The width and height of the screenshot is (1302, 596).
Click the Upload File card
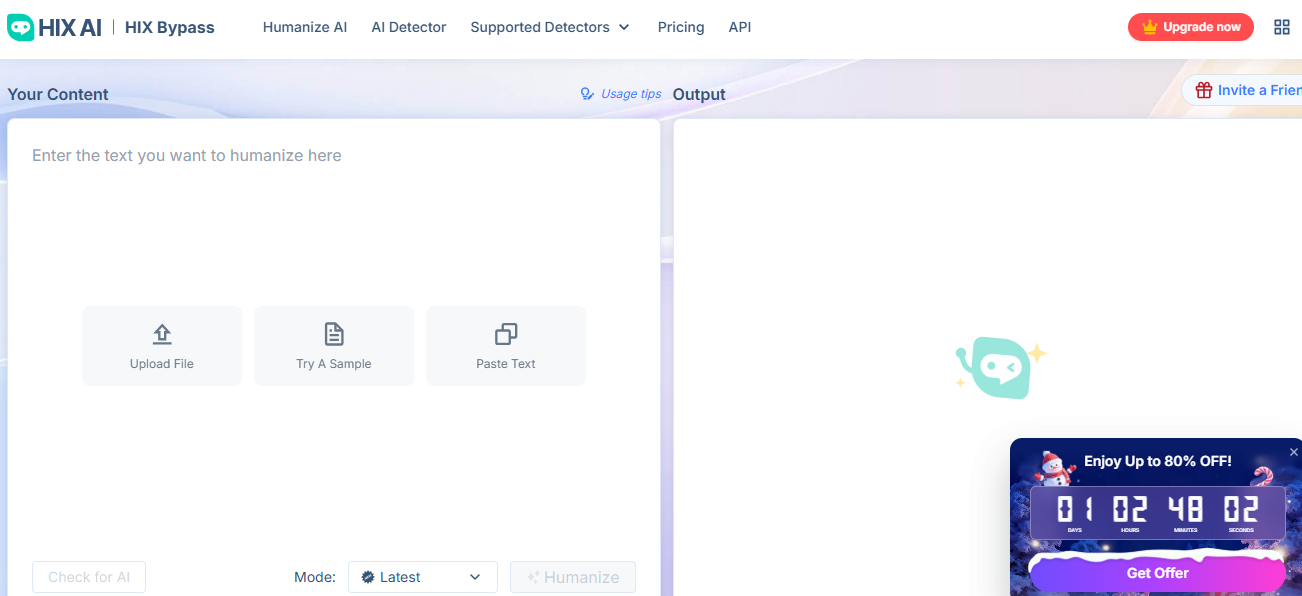162,346
